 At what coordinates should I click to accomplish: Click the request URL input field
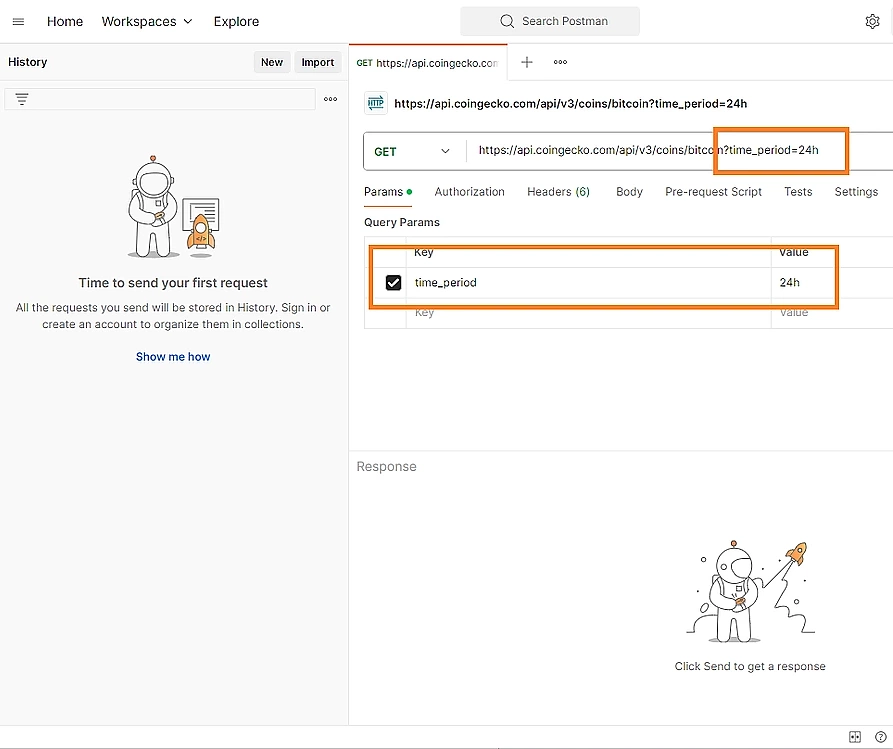pyautogui.click(x=678, y=150)
